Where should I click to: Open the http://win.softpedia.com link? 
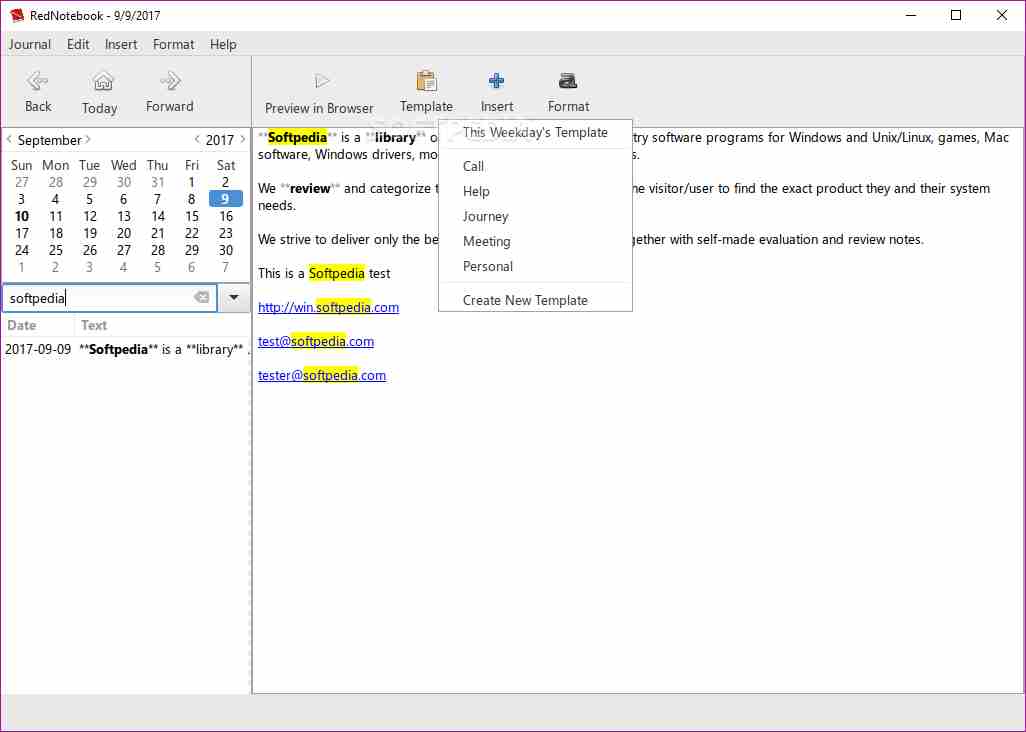pos(328,307)
